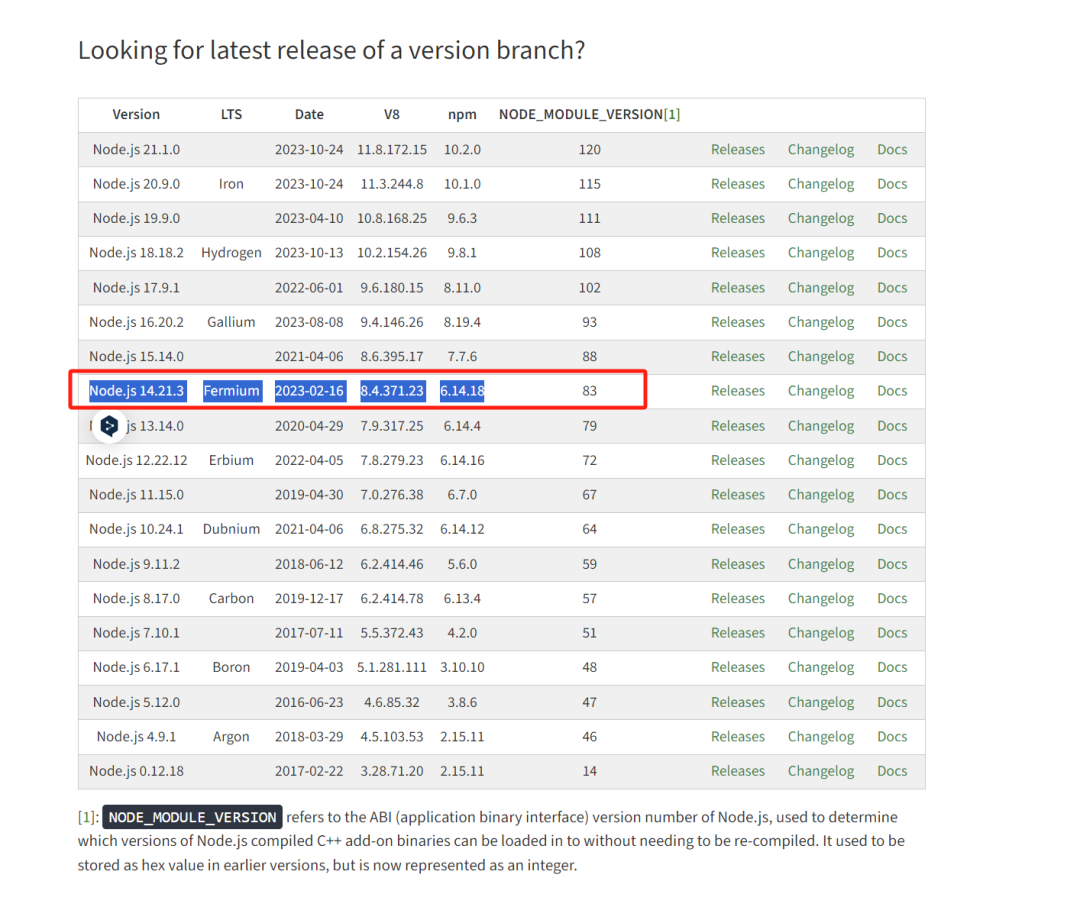Screen dimensions: 1080x907
Task: Open Changelog for Node.js 9.11.2
Action: point(821,565)
